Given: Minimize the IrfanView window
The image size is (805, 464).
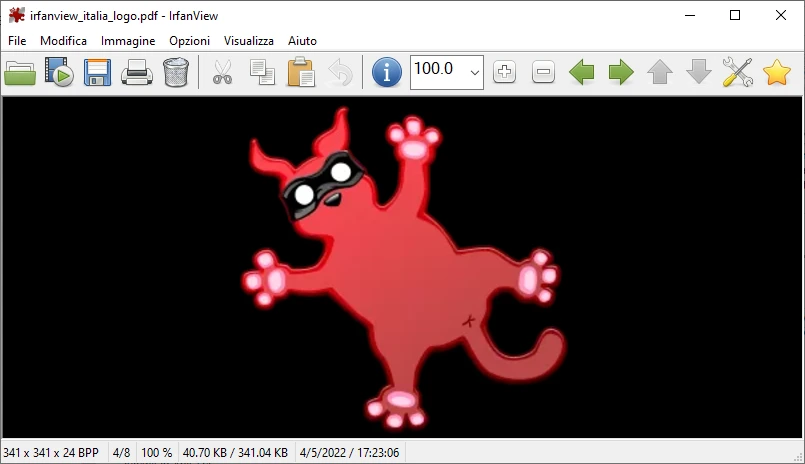Looking at the screenshot, I should 690,15.
